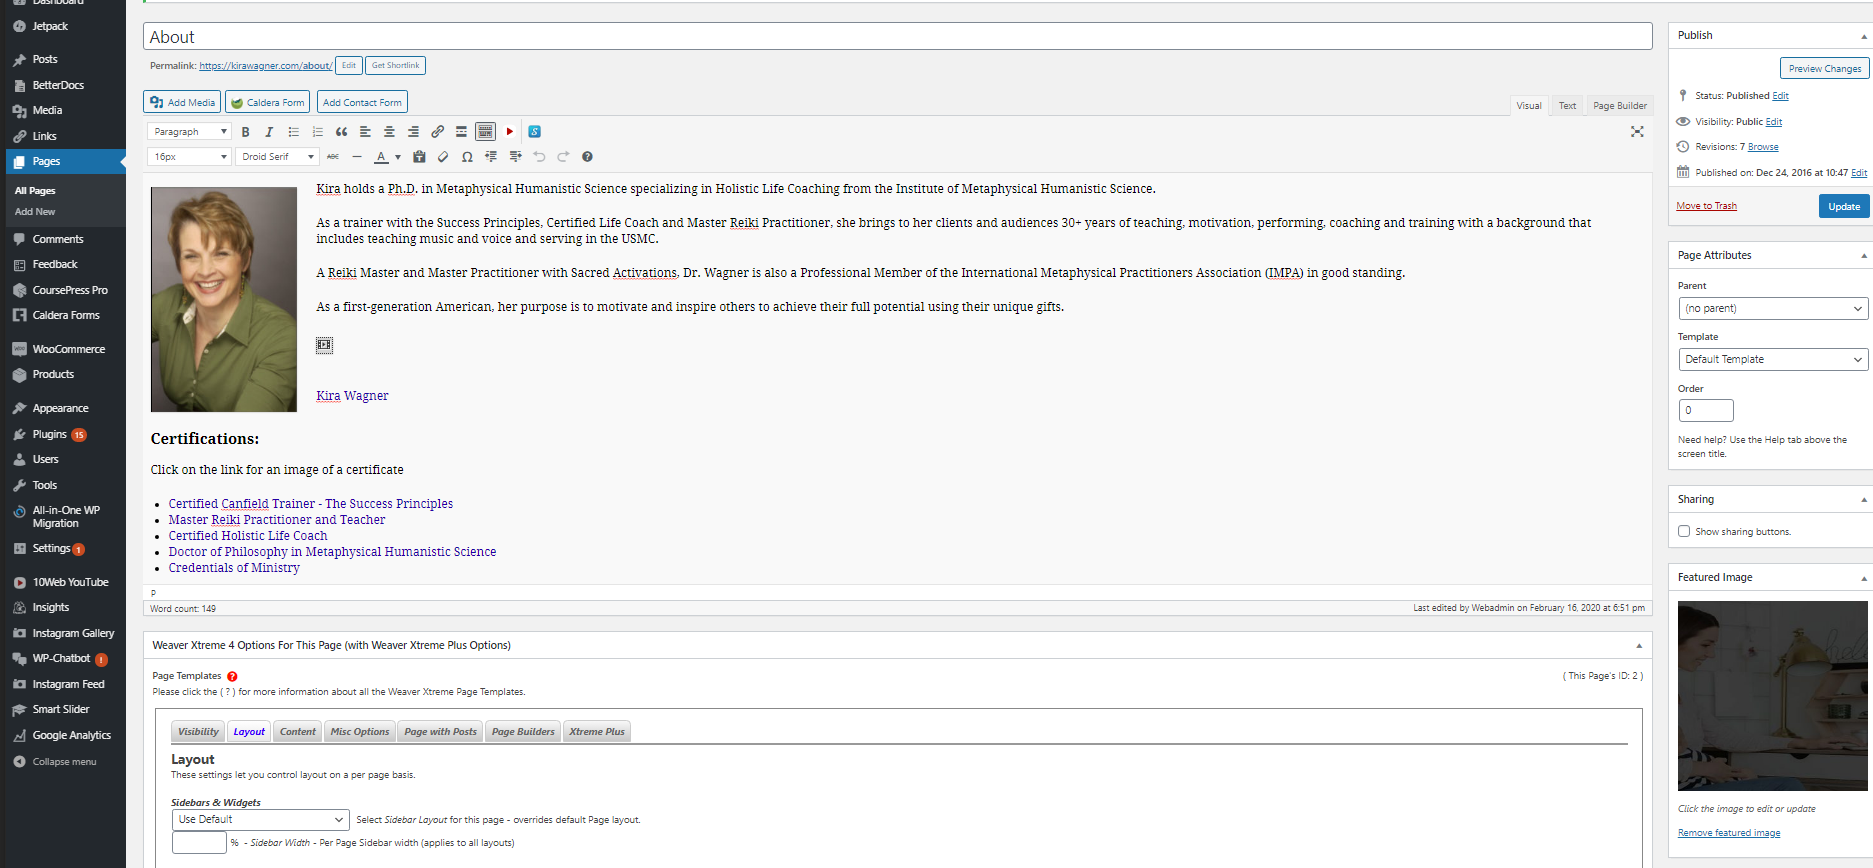The height and width of the screenshot is (868, 1873).
Task: Click the Remove featured image link
Action: coord(1729,833)
